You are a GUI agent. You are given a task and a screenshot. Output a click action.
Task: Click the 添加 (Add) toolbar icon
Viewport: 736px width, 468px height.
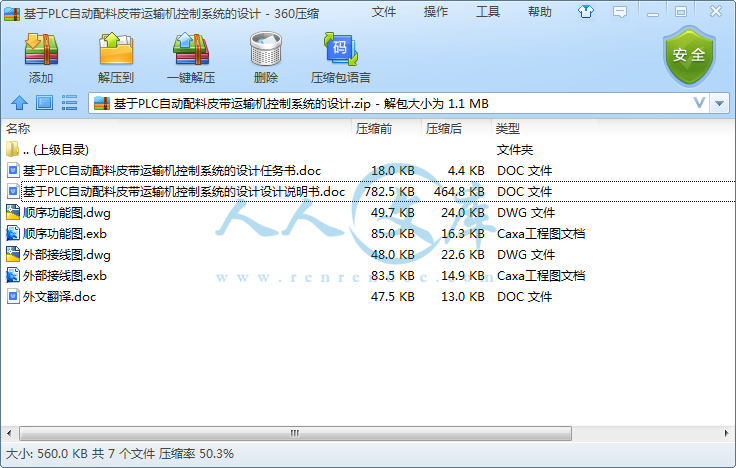tap(41, 49)
